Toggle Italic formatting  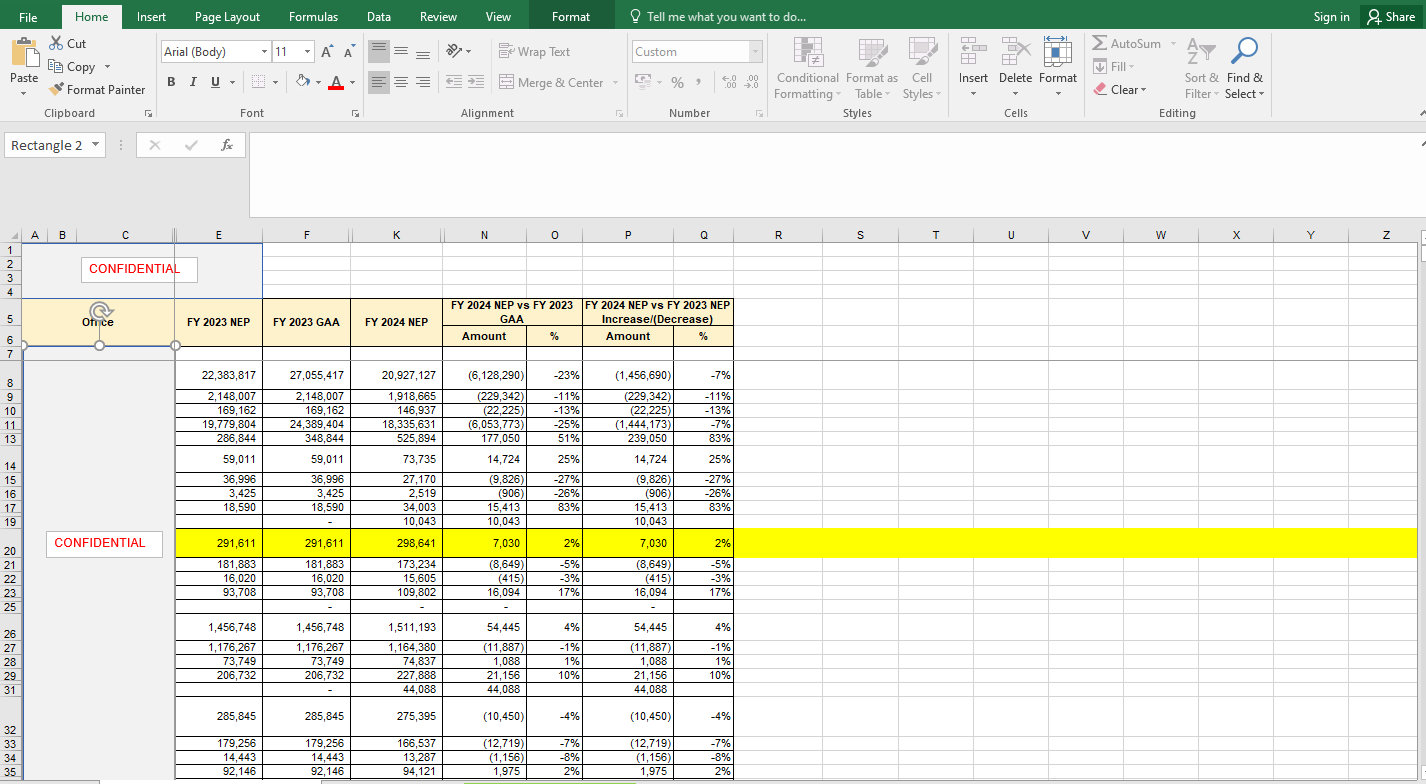click(x=194, y=83)
